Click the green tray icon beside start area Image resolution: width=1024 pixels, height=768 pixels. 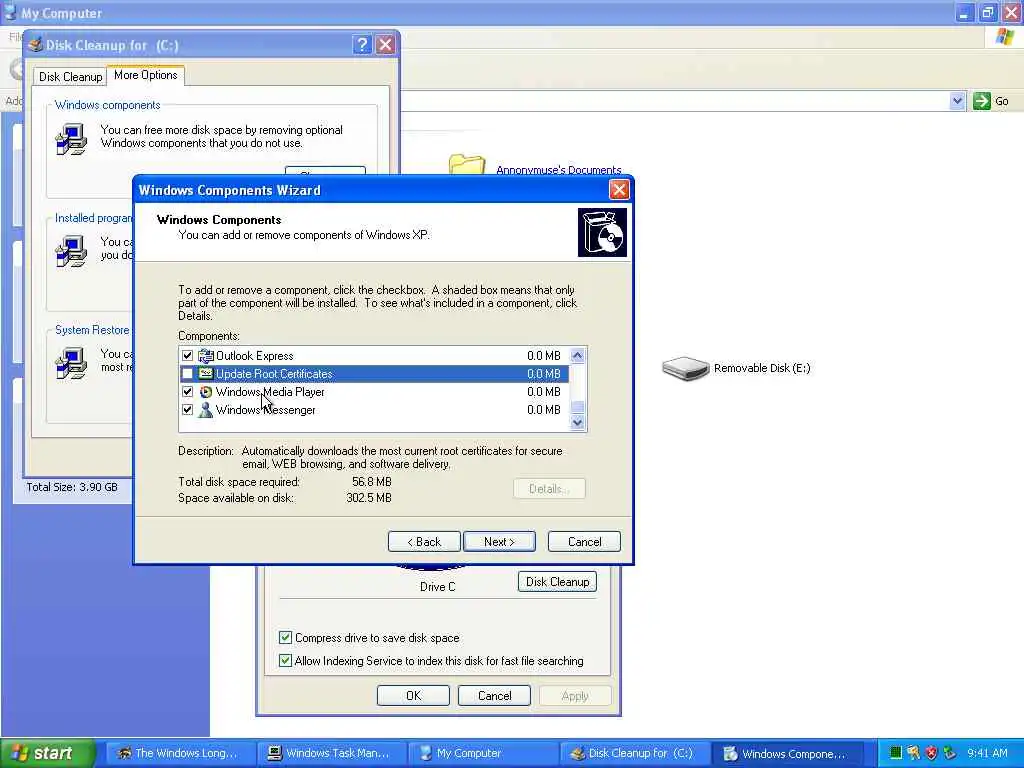click(x=896, y=753)
